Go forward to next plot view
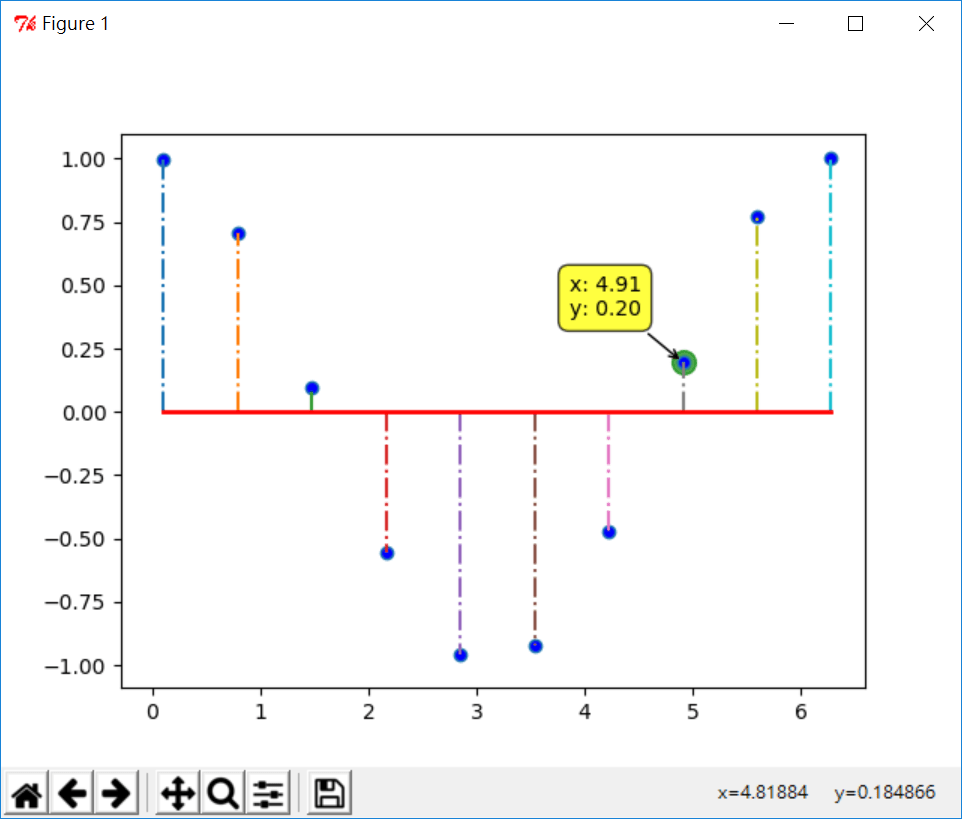The height and width of the screenshot is (819, 962). tap(117, 792)
